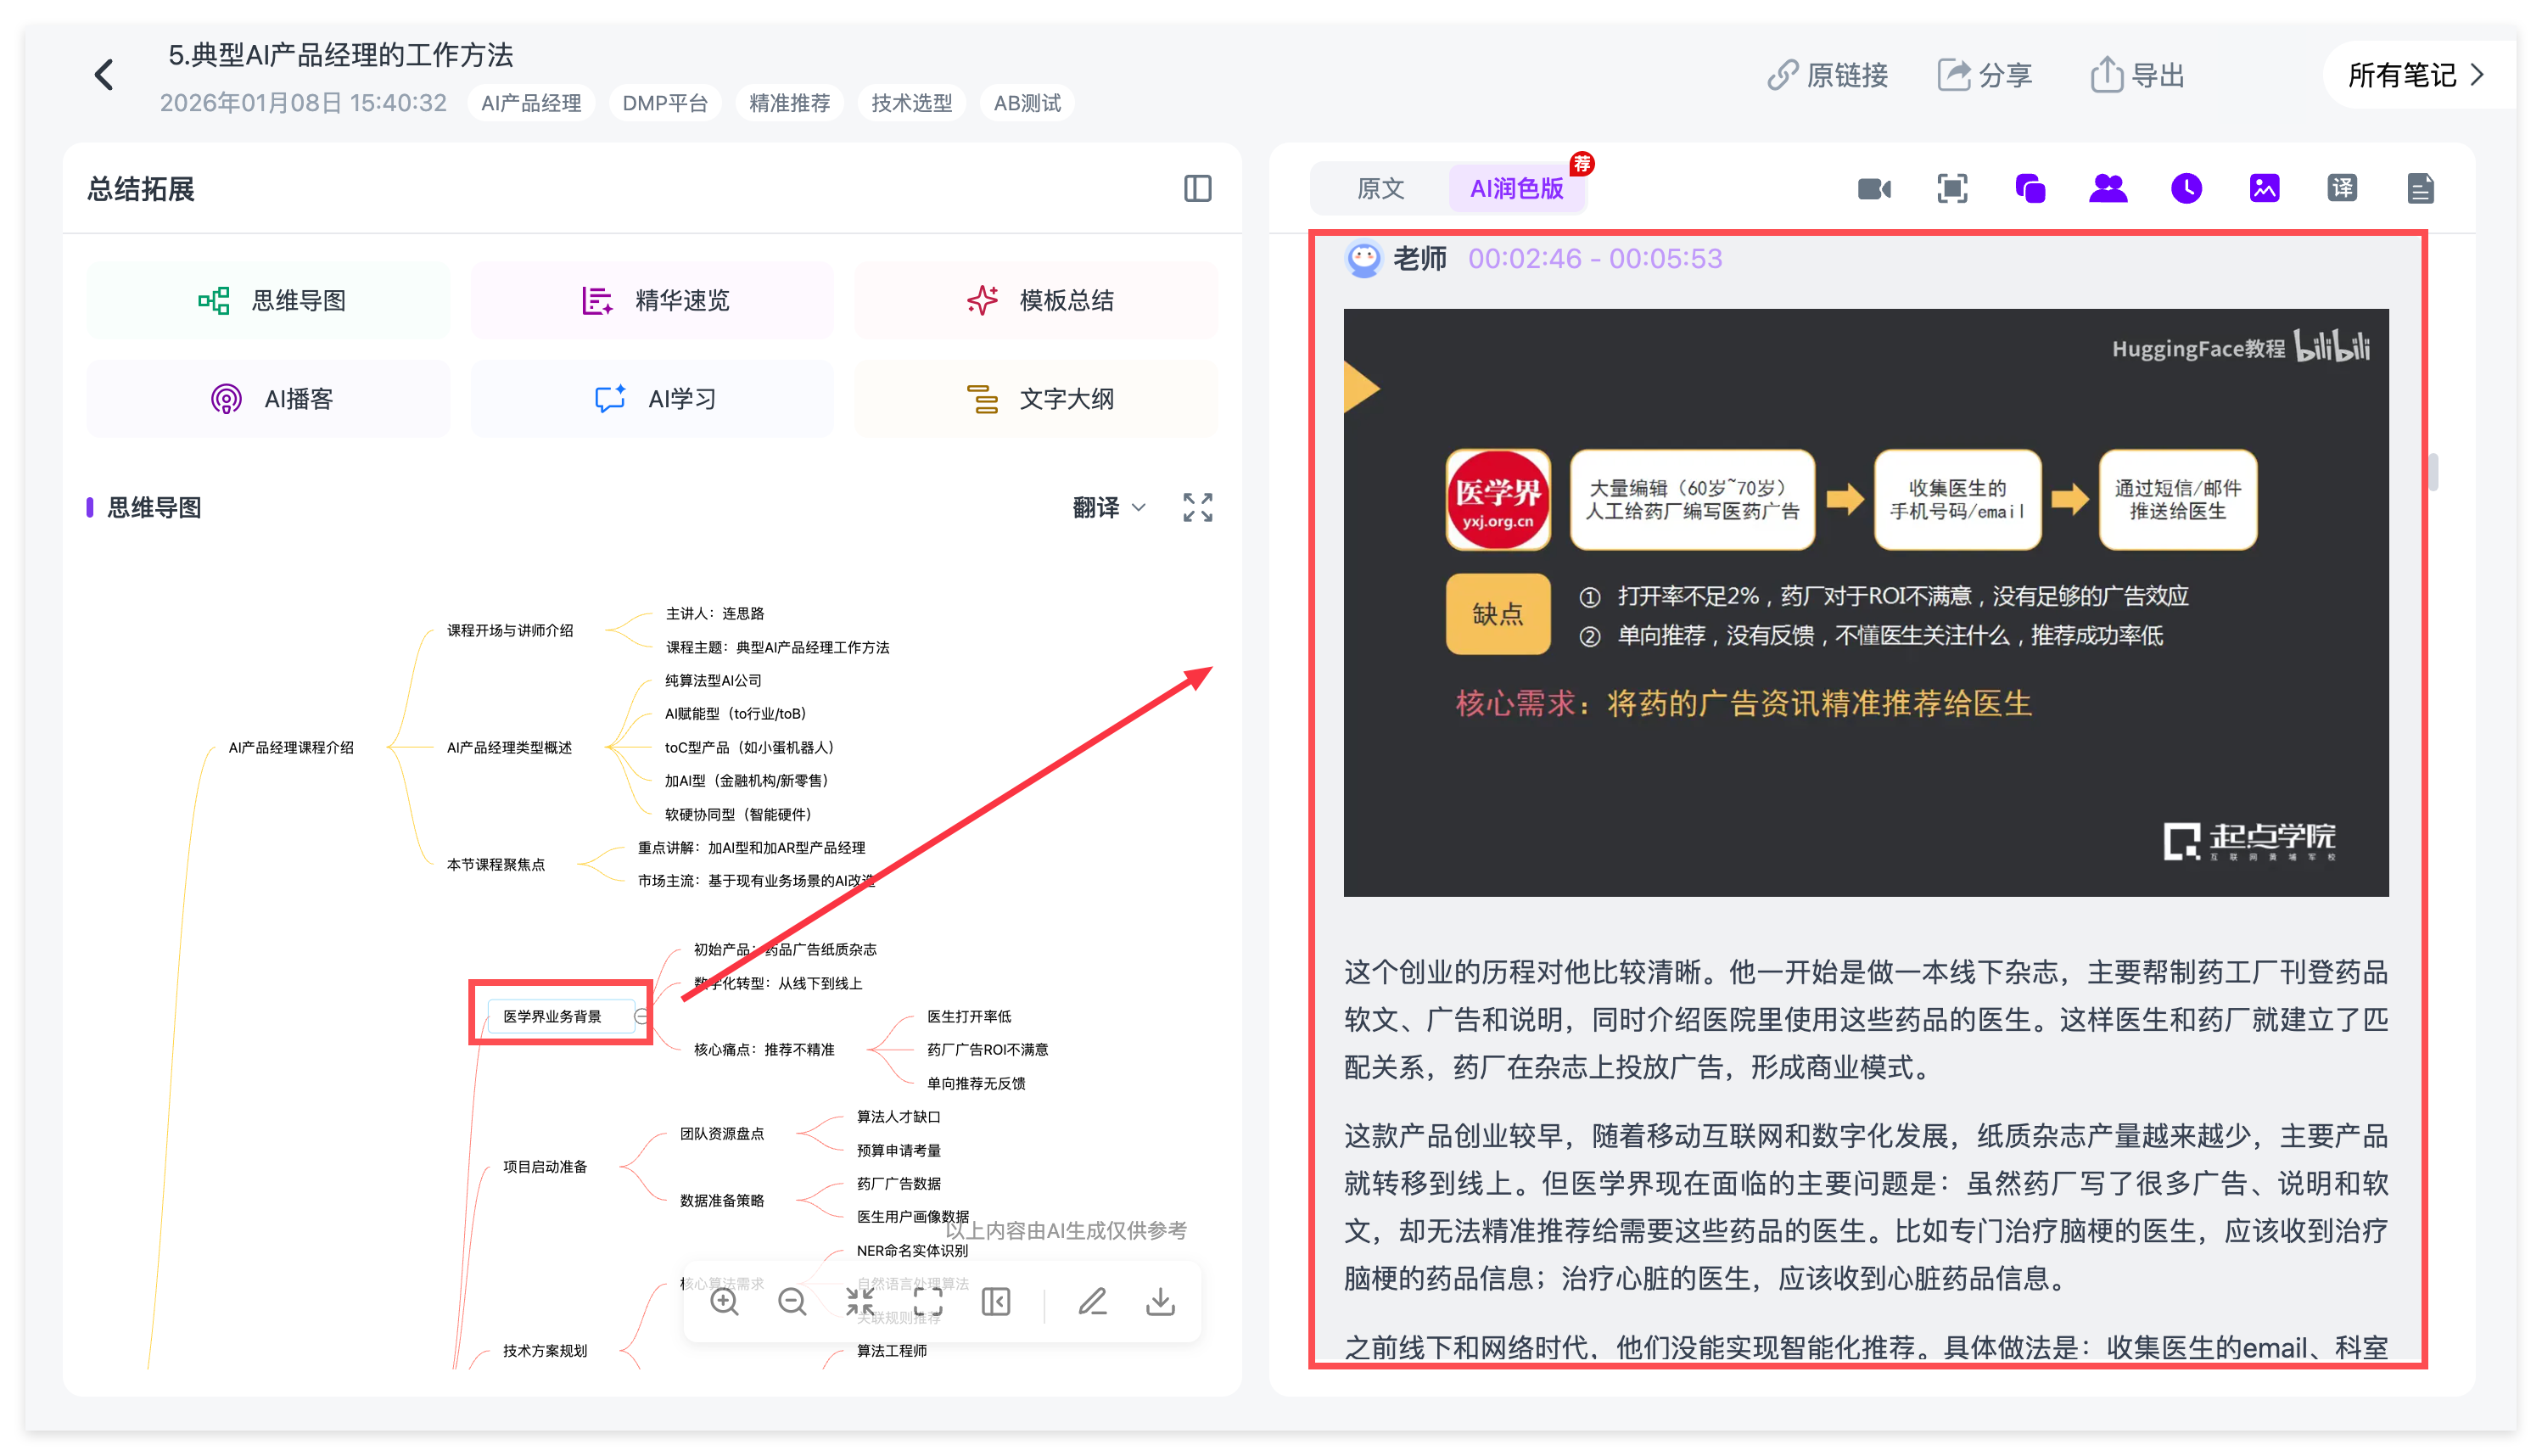Jump to timestamp 00:02:46 - 00:05:53
Image resolution: width=2542 pixels, height=1456 pixels.
coord(1595,259)
